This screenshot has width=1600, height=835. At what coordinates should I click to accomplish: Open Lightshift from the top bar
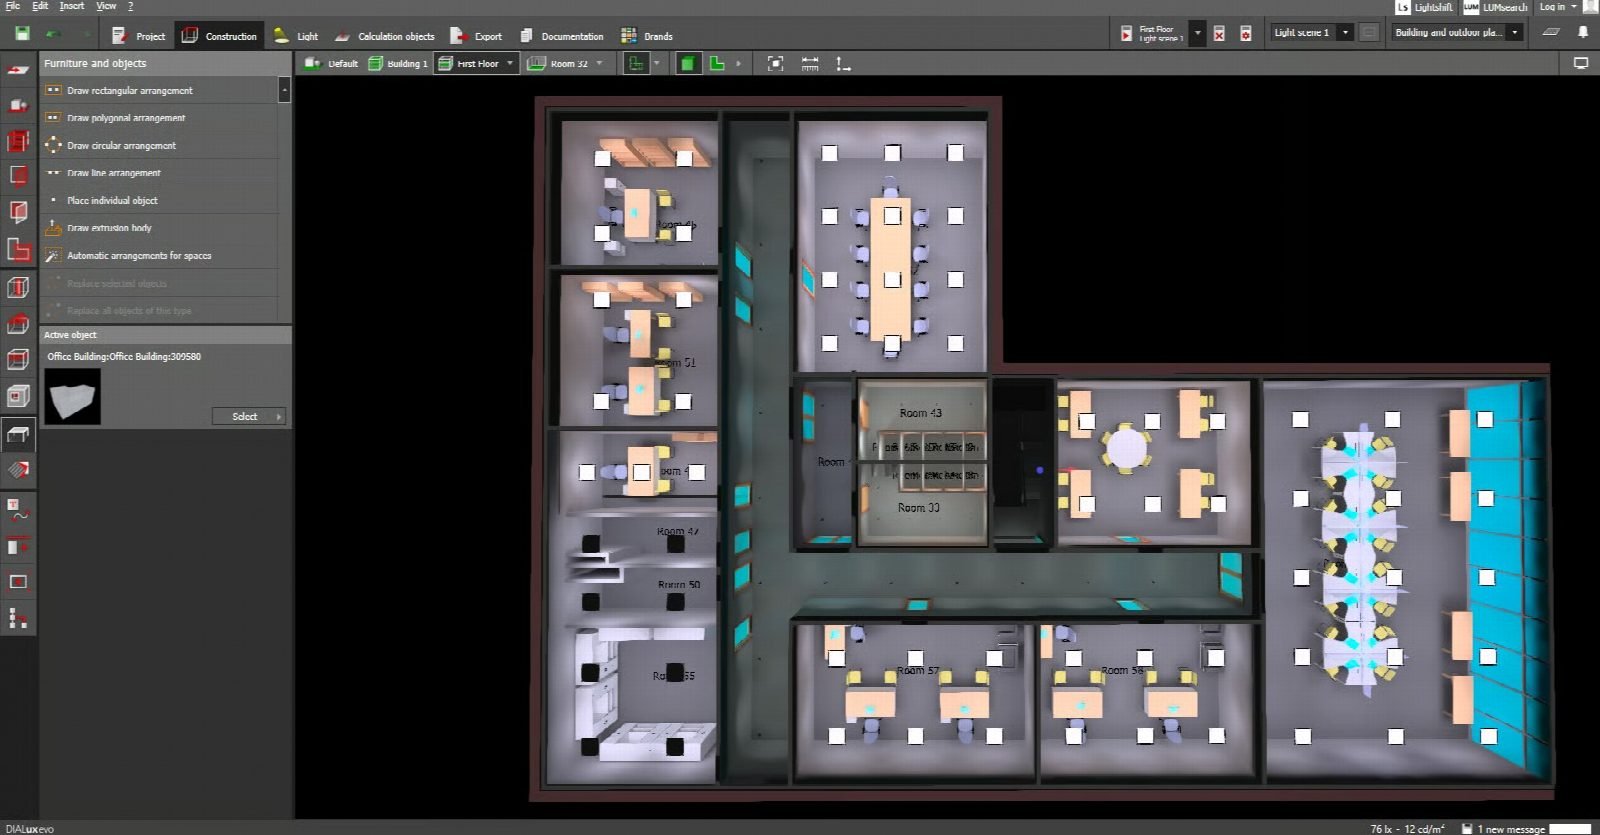1424,7
